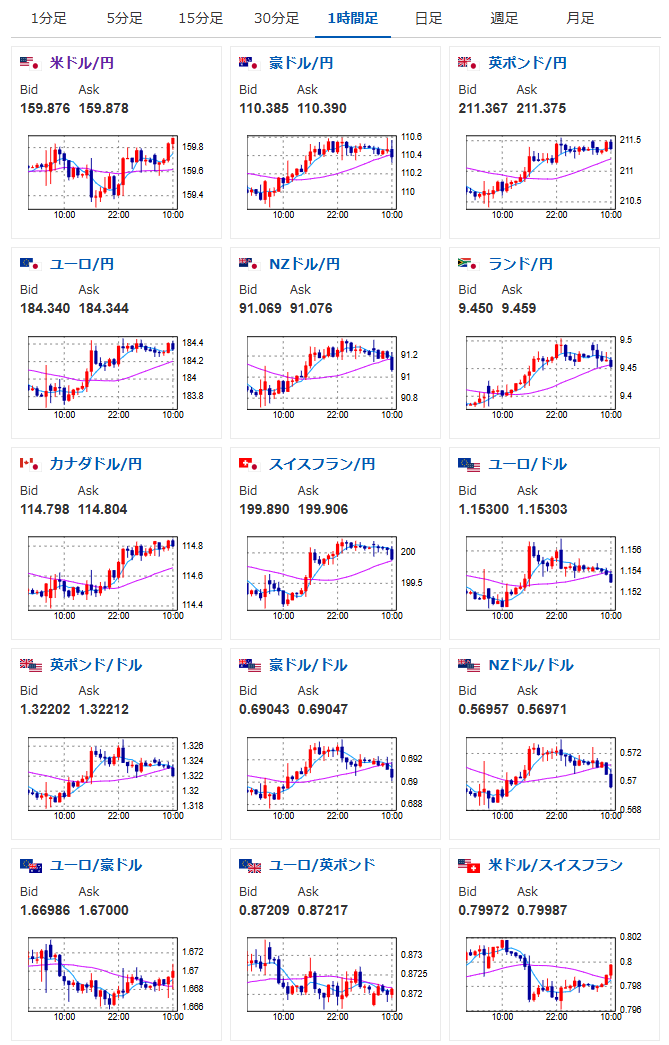This screenshot has height=1045, width=669.
Task: Switch to the 1分足 timeframe tab
Action: pyautogui.click(x=49, y=19)
